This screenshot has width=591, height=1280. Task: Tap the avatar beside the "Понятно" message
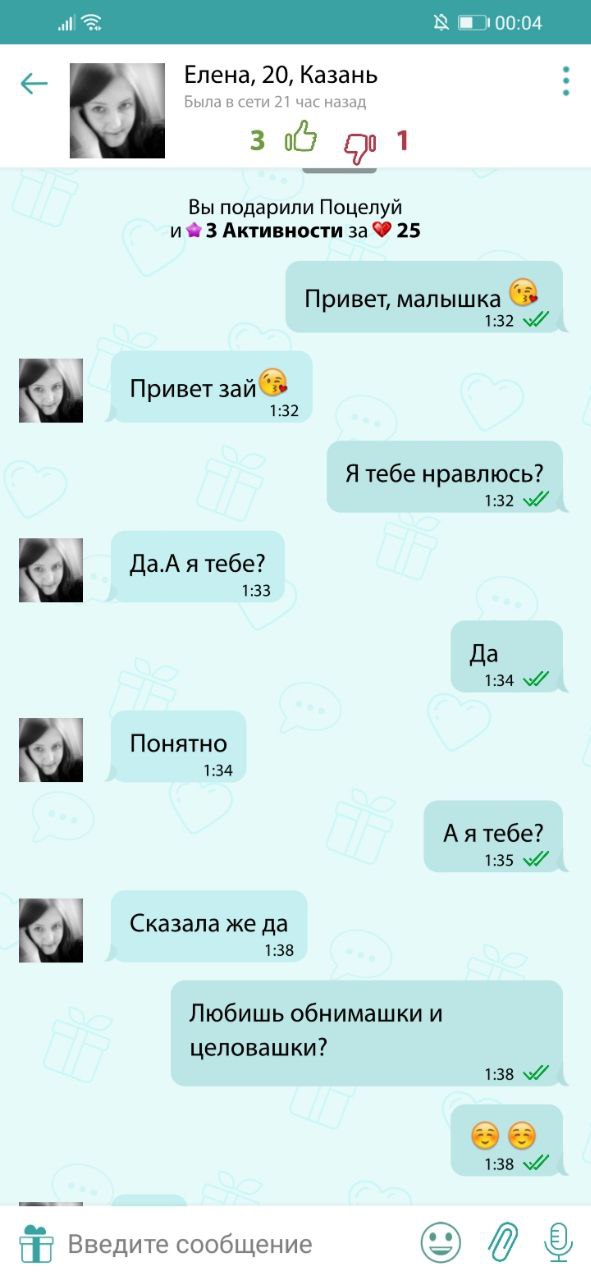point(51,750)
